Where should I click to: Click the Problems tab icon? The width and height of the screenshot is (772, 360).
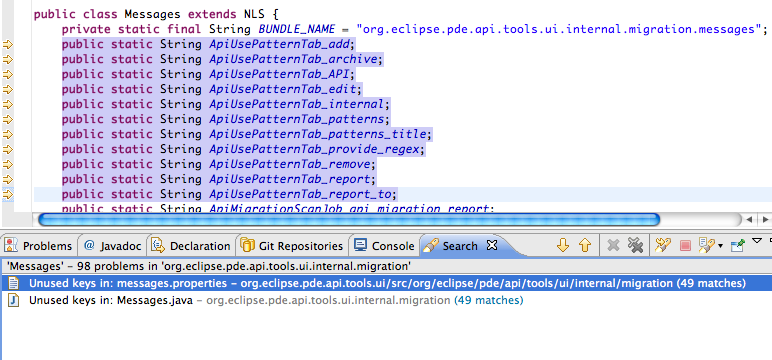[x=12, y=245]
